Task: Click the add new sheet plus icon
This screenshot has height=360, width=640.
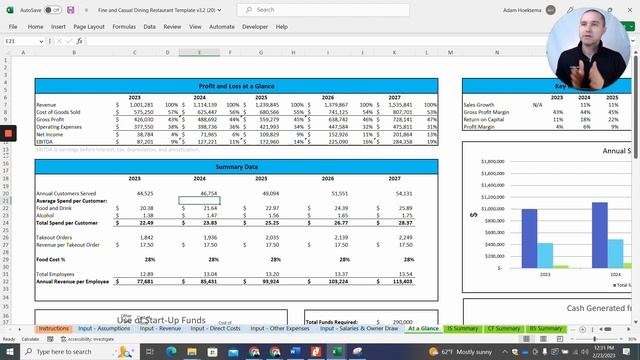Action: pos(582,329)
